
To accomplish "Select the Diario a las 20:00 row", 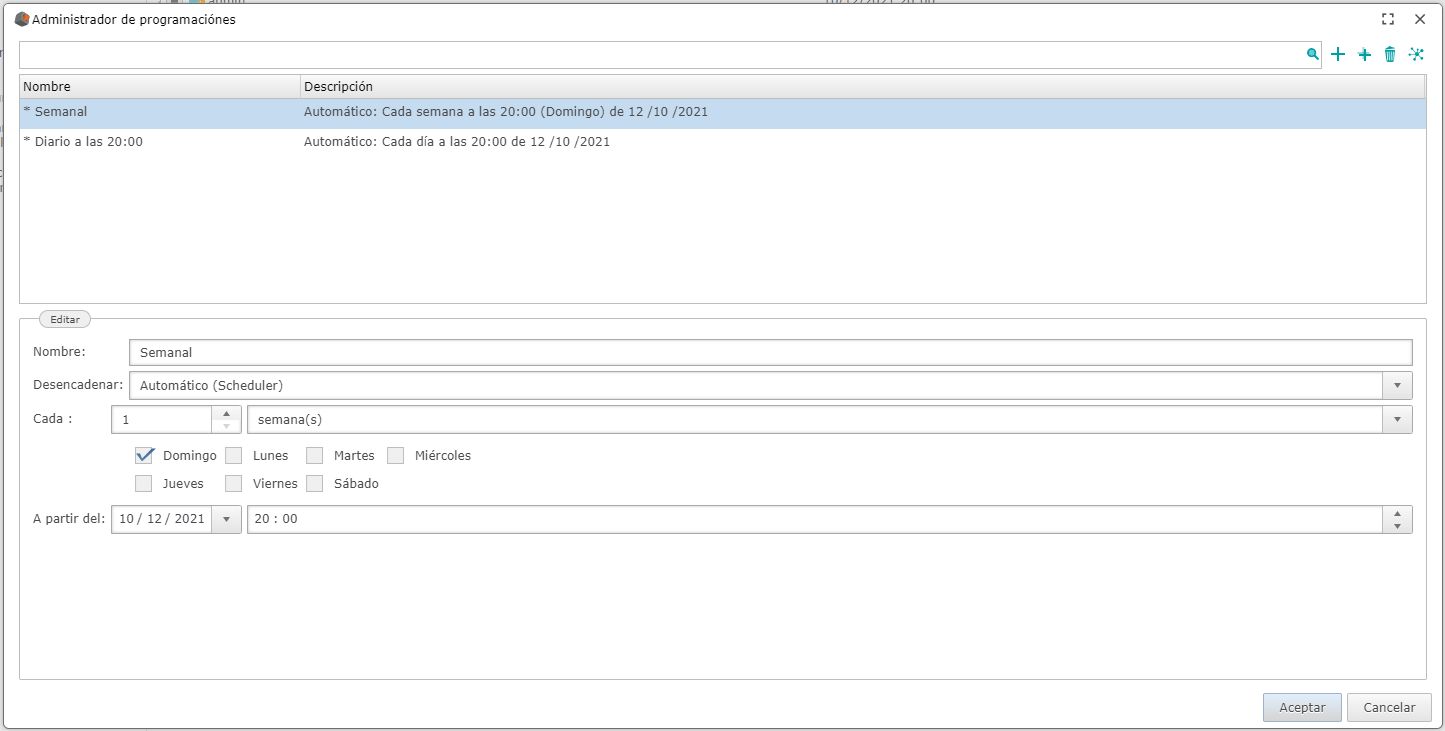I will [x=723, y=142].
